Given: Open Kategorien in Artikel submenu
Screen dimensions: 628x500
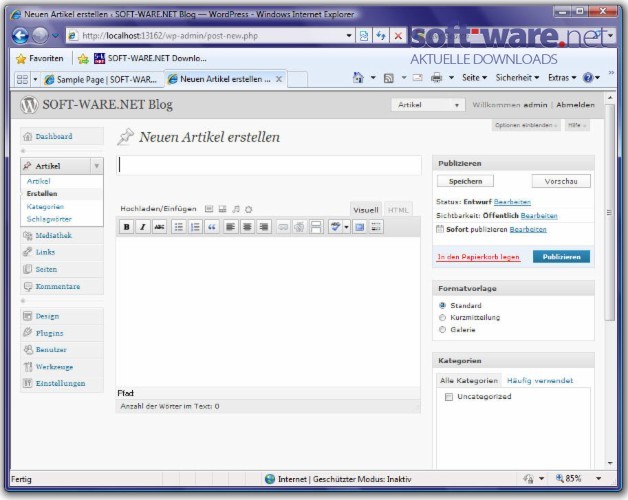Looking at the screenshot, I should coord(45,207).
